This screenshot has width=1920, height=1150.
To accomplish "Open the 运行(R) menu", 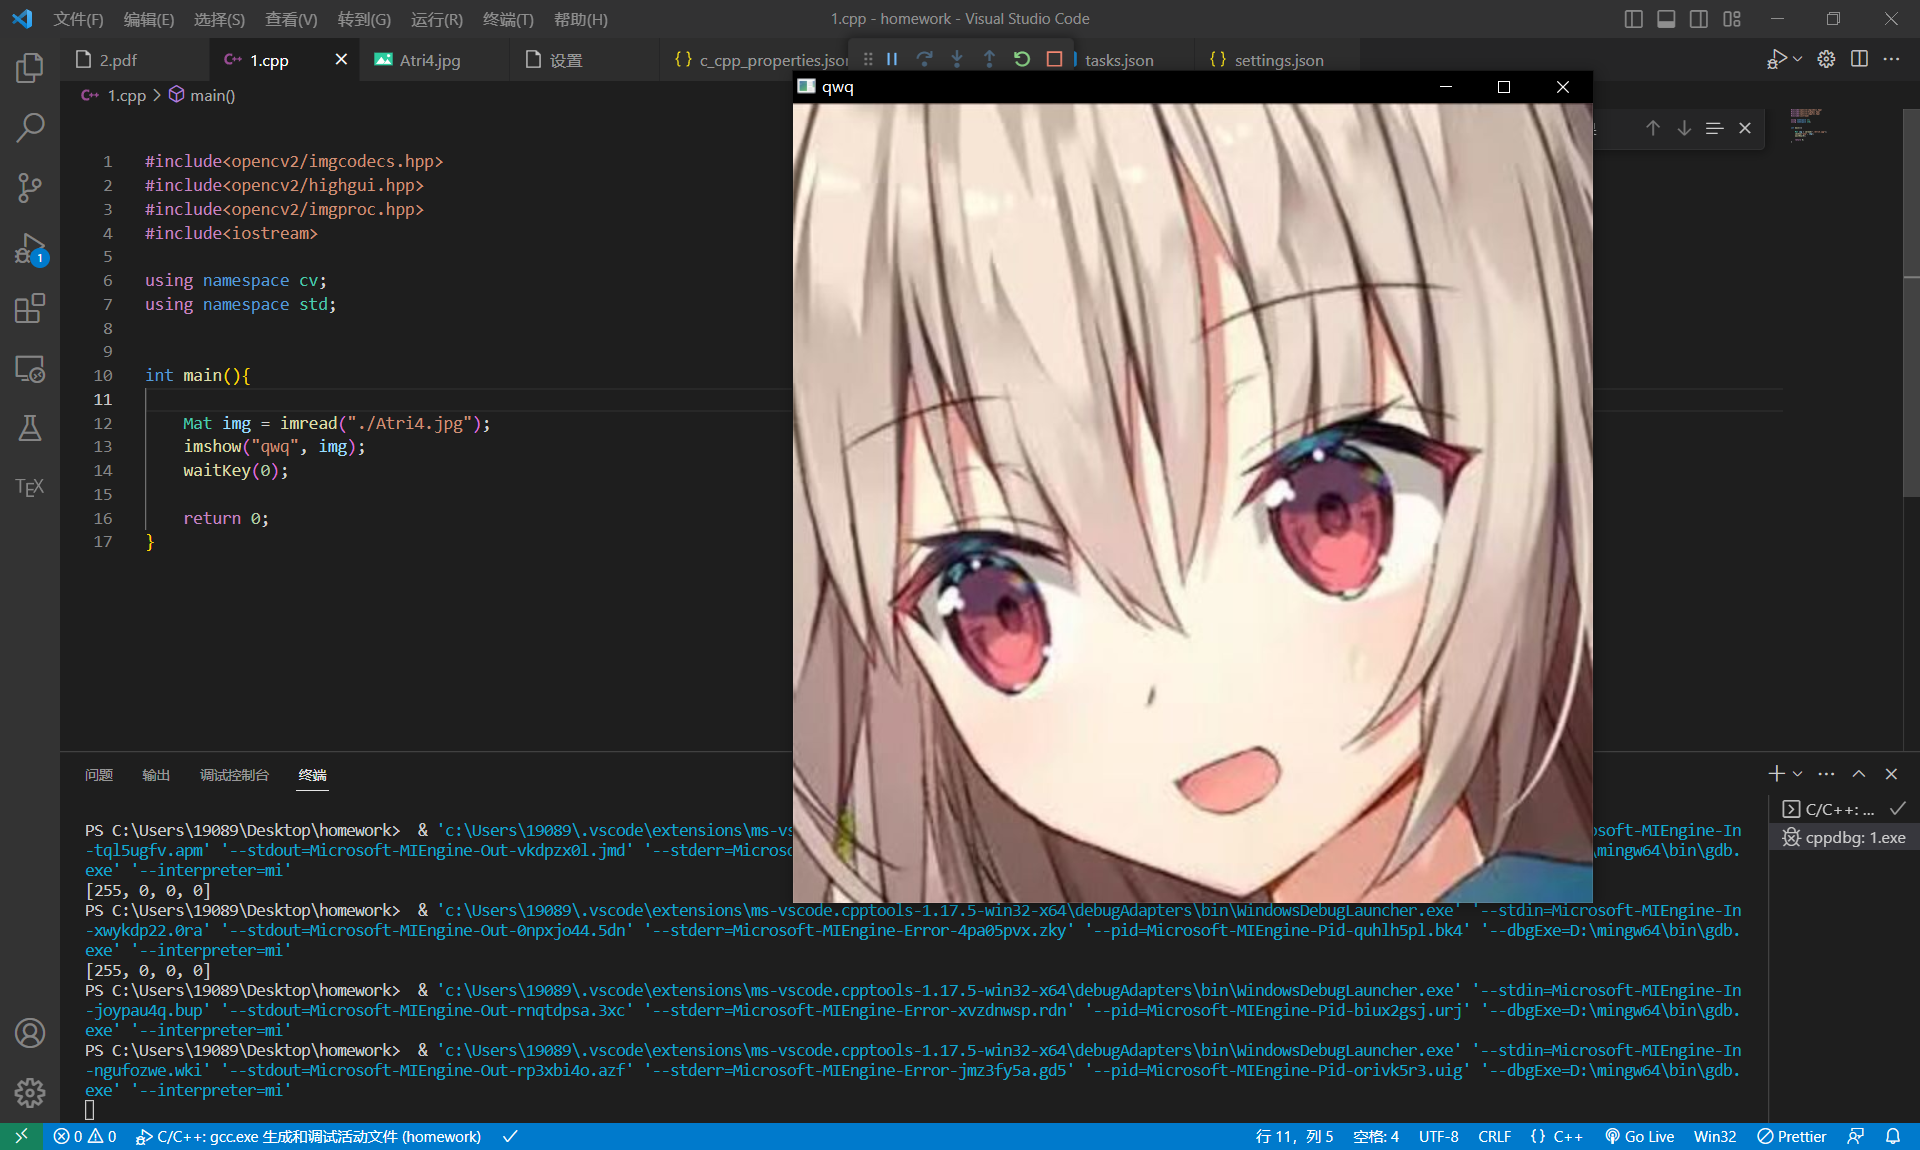I will tap(436, 19).
